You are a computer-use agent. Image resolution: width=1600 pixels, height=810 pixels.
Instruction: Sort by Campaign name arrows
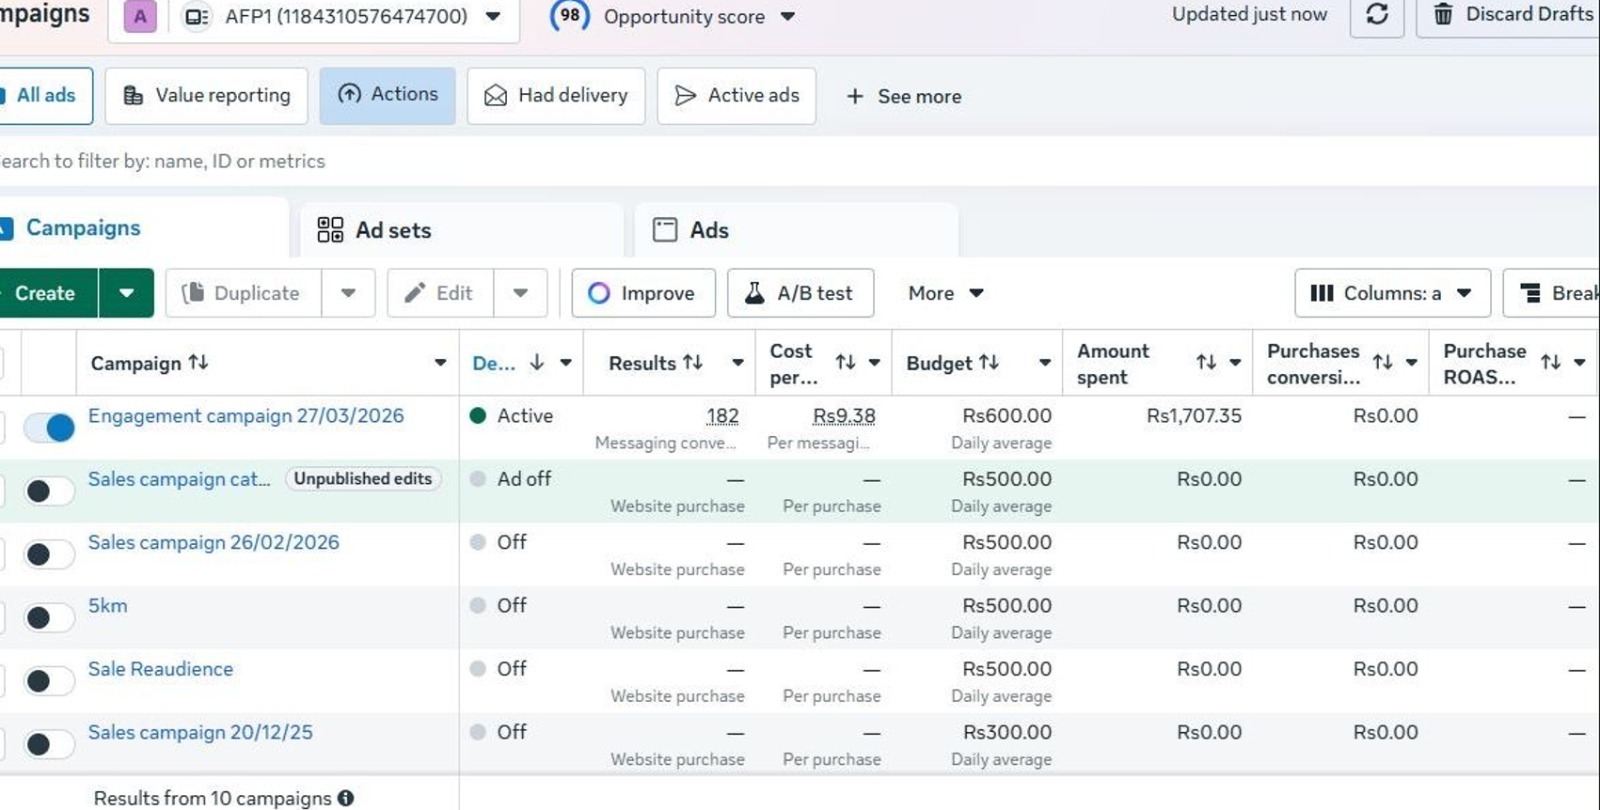198,362
